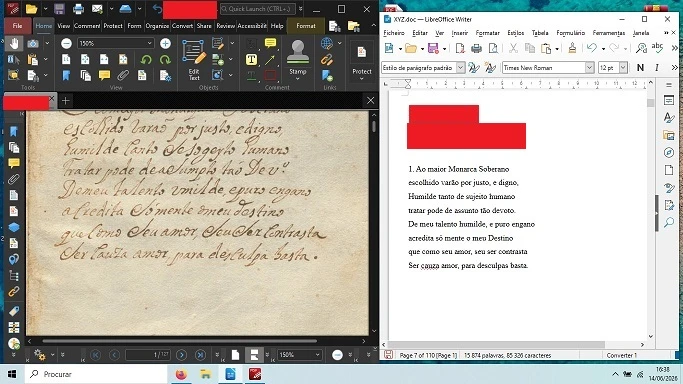Toggle italic I button in Writer
The width and height of the screenshot is (683, 384).
[x=656, y=67]
